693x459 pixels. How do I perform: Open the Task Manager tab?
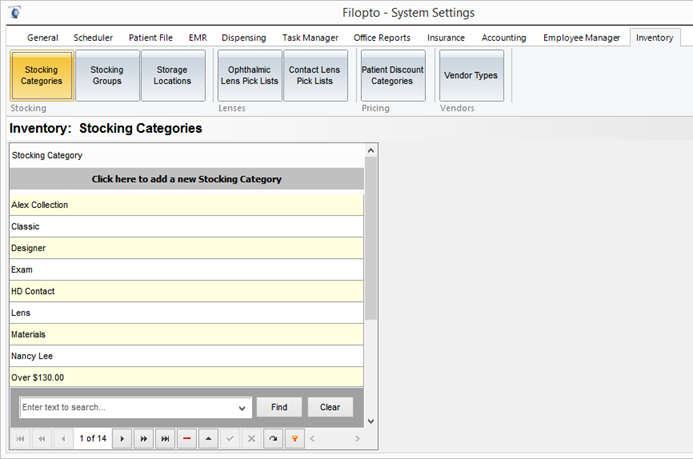[x=310, y=38]
